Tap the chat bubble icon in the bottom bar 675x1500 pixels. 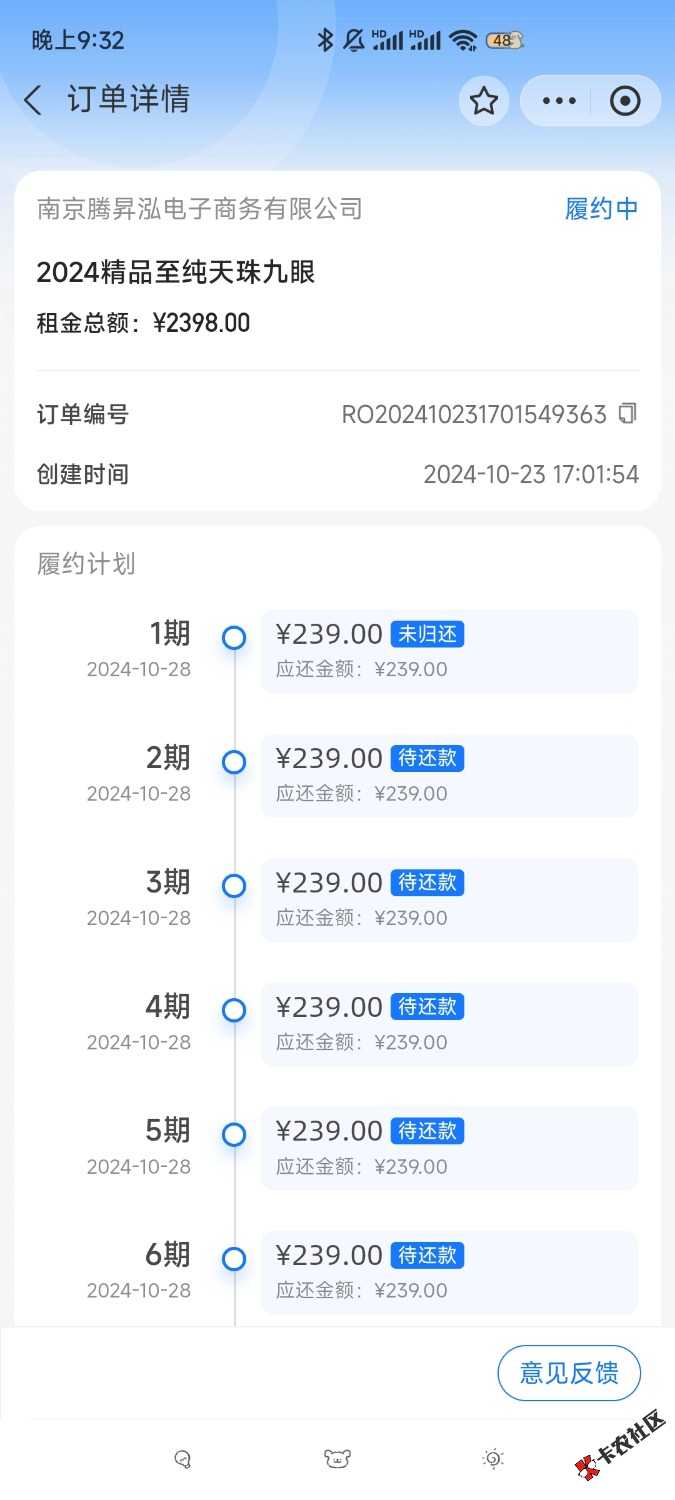(182, 1459)
